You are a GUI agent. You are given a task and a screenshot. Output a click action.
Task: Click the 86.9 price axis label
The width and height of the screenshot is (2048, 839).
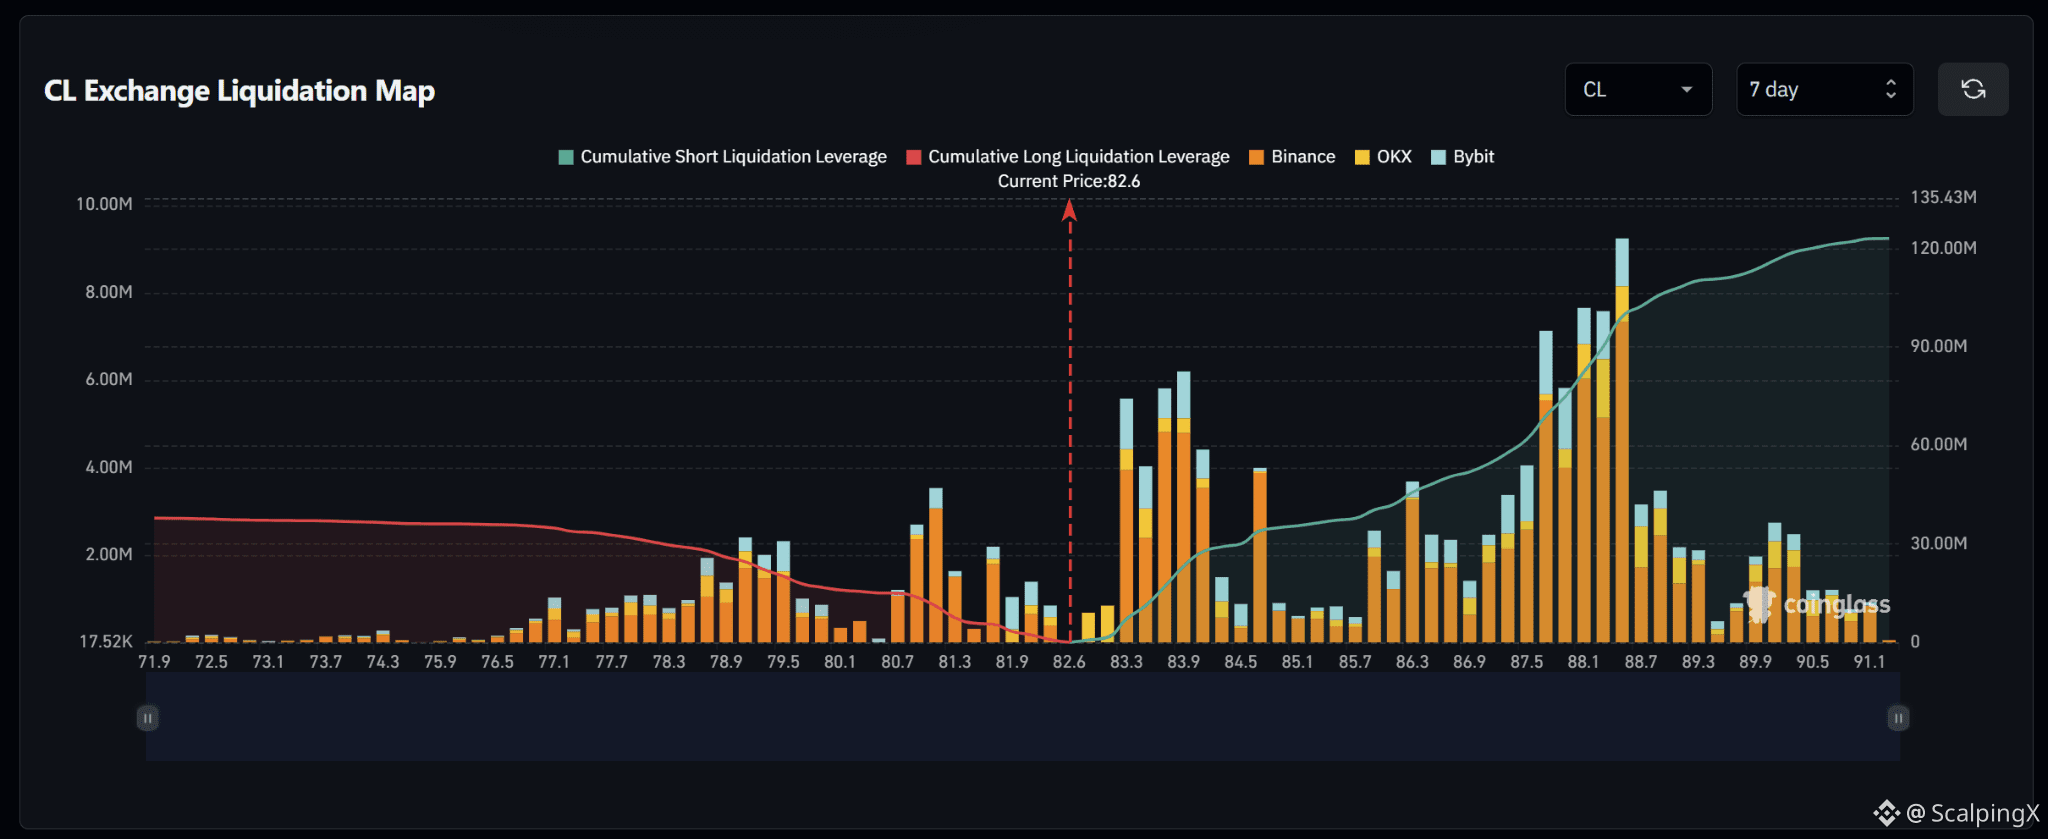(1469, 662)
